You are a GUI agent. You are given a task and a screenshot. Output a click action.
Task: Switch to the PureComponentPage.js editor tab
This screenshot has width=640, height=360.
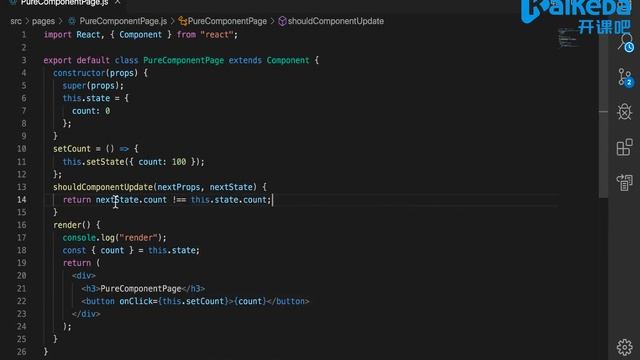point(64,2)
